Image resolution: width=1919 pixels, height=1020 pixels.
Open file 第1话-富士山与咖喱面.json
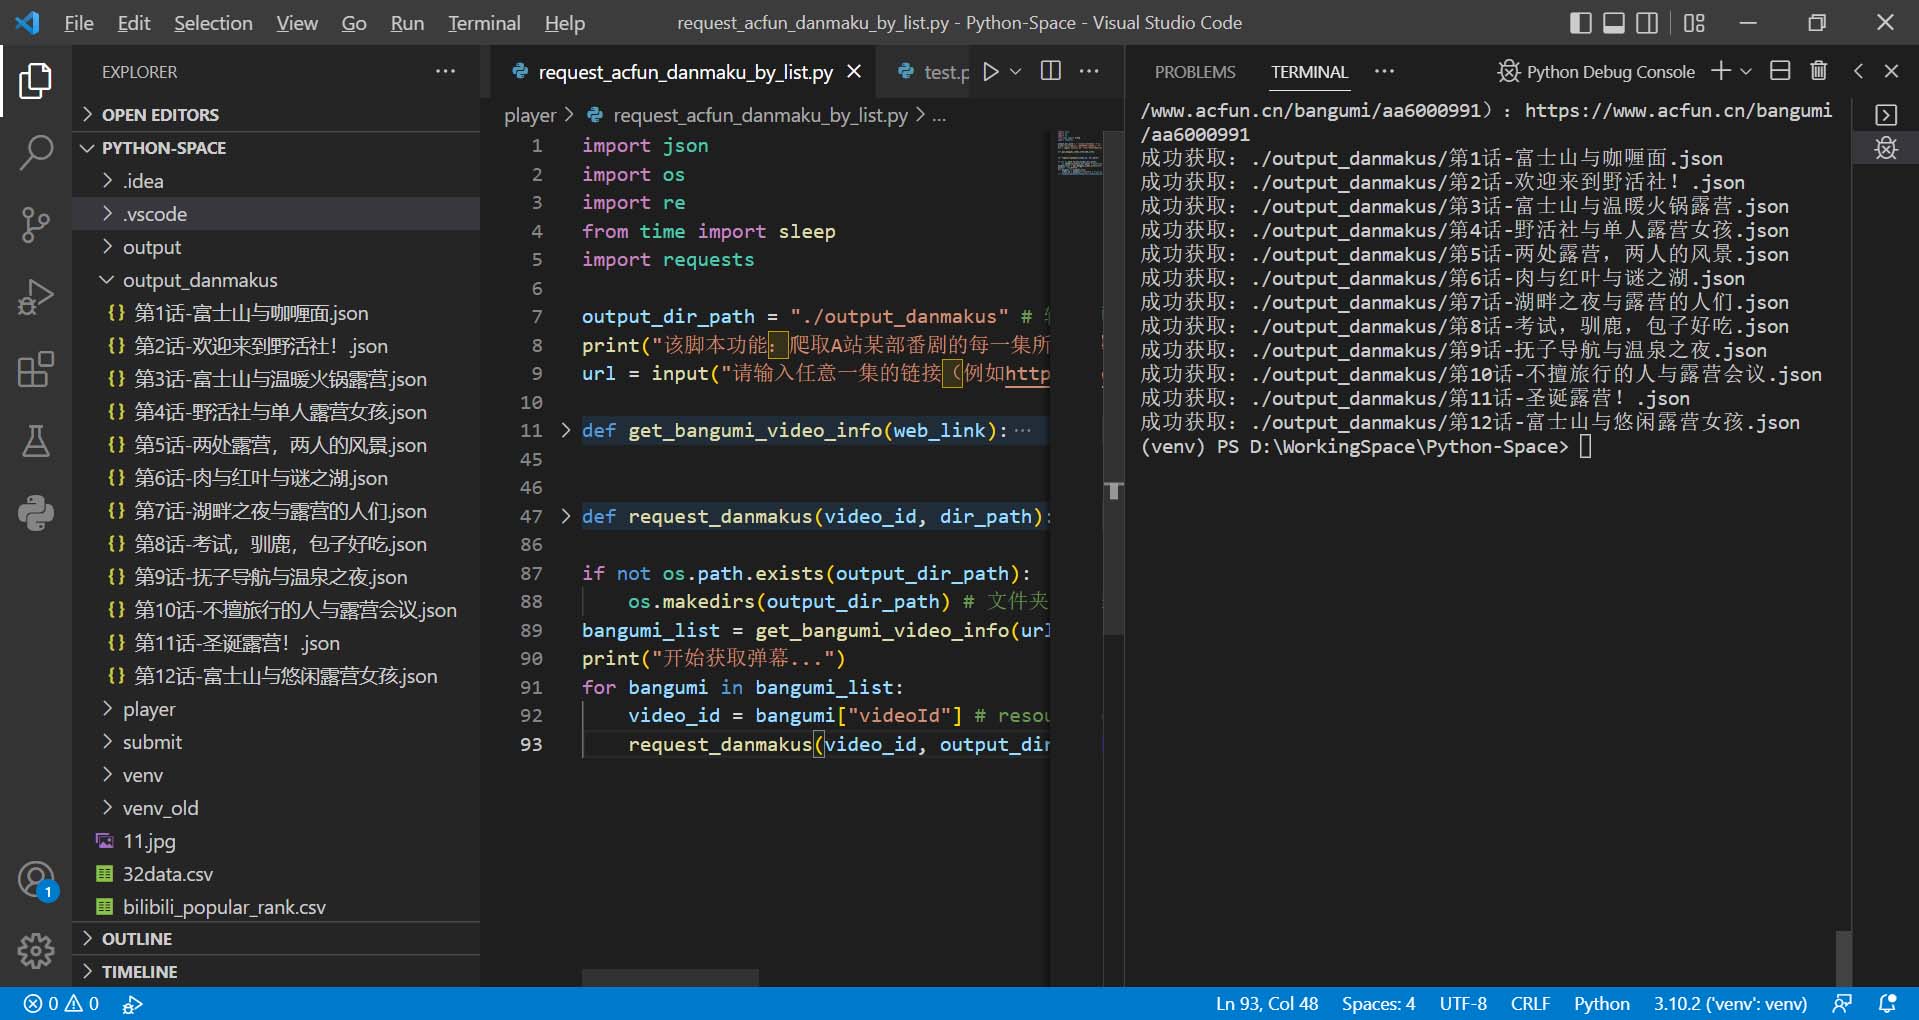tap(276, 313)
